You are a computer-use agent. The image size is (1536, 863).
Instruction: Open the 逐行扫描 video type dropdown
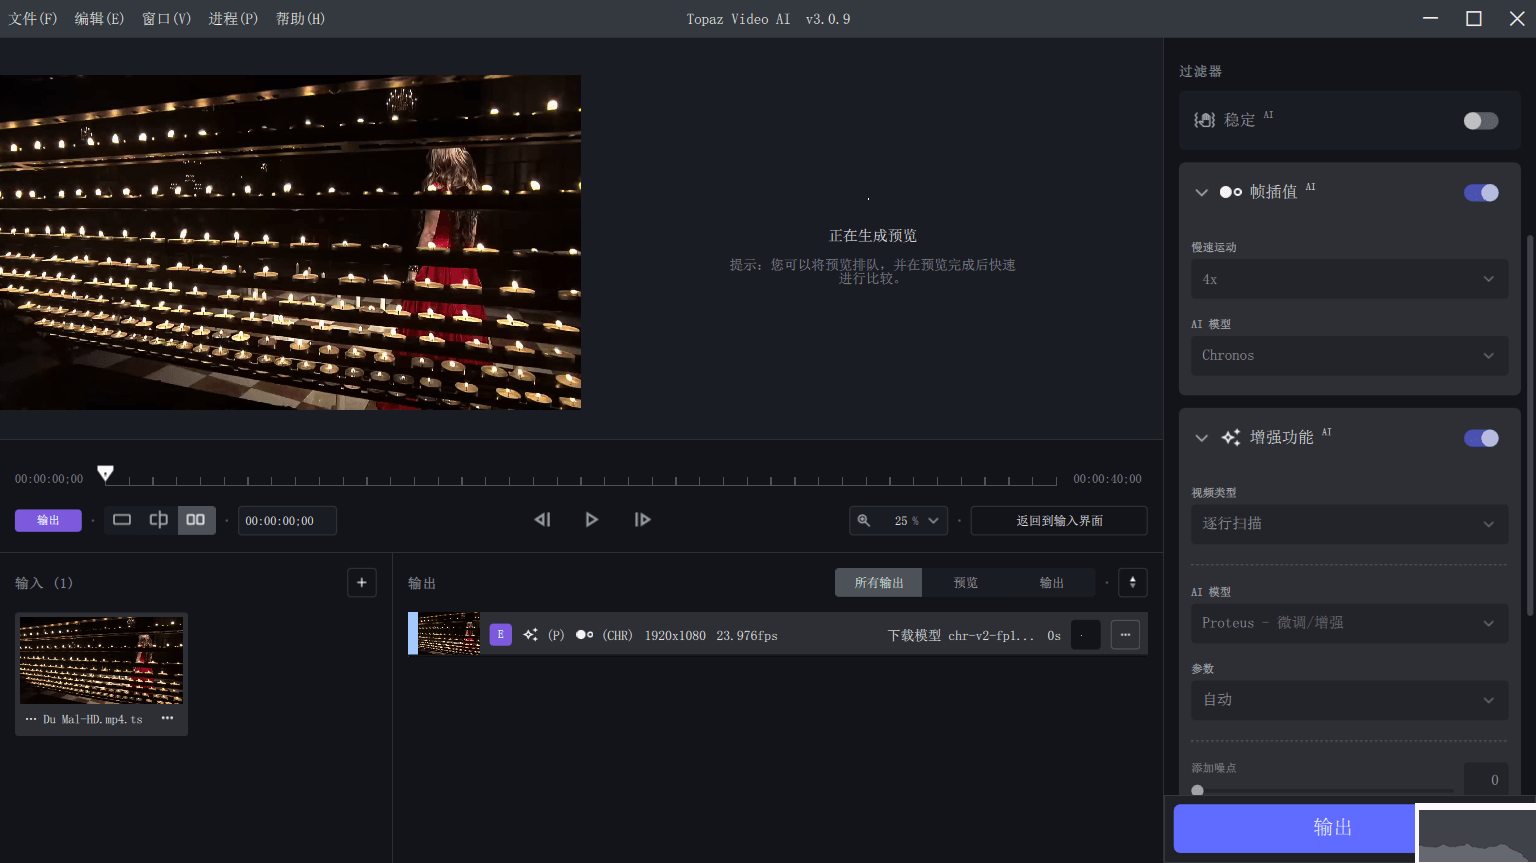point(1348,523)
